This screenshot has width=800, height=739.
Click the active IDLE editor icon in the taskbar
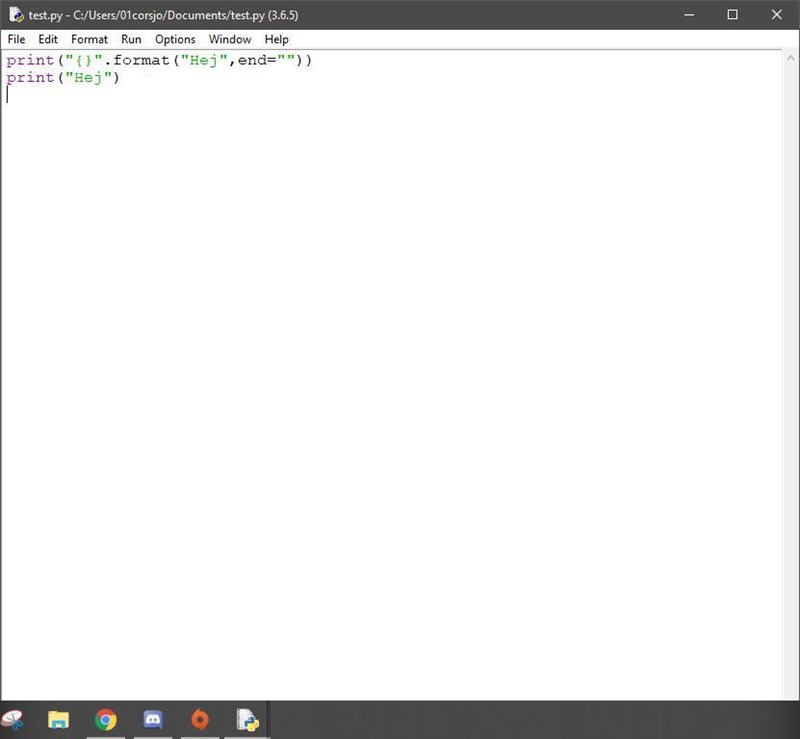click(246, 719)
